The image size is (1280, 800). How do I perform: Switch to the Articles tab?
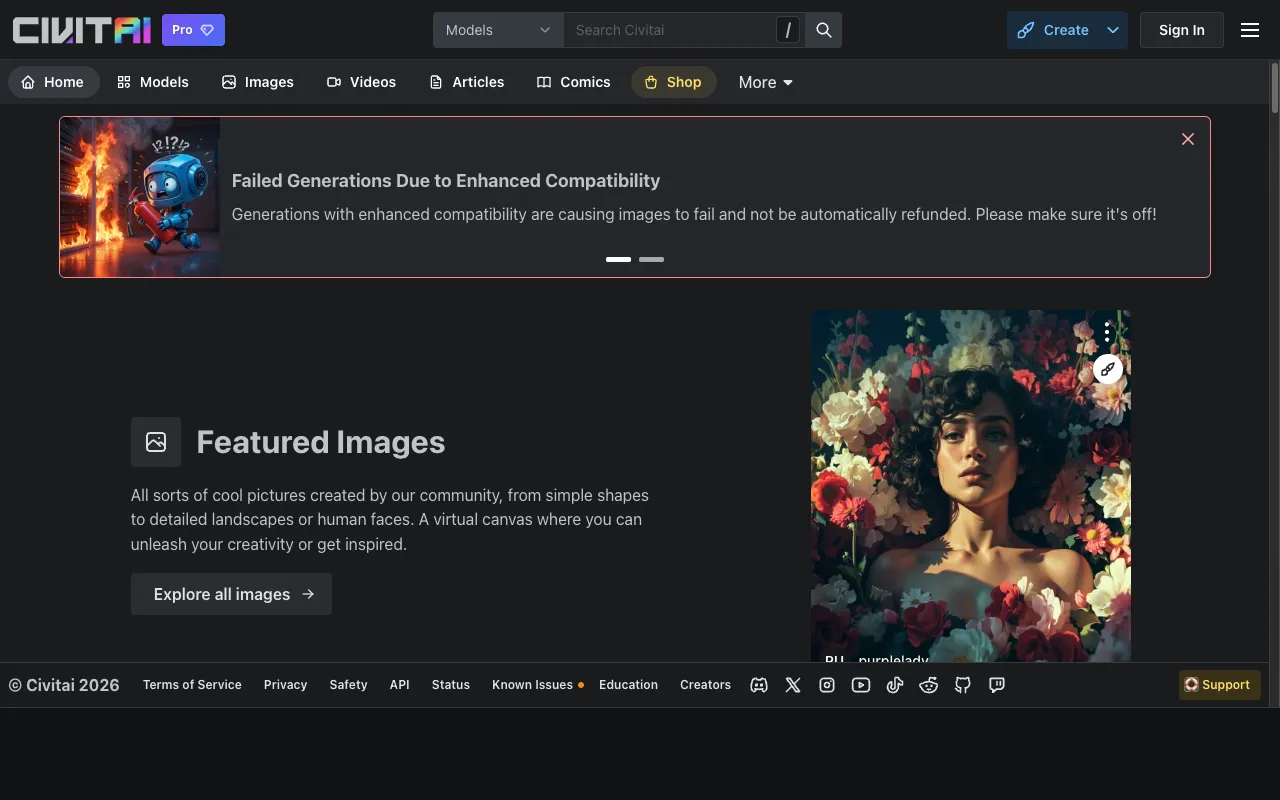tap(467, 82)
